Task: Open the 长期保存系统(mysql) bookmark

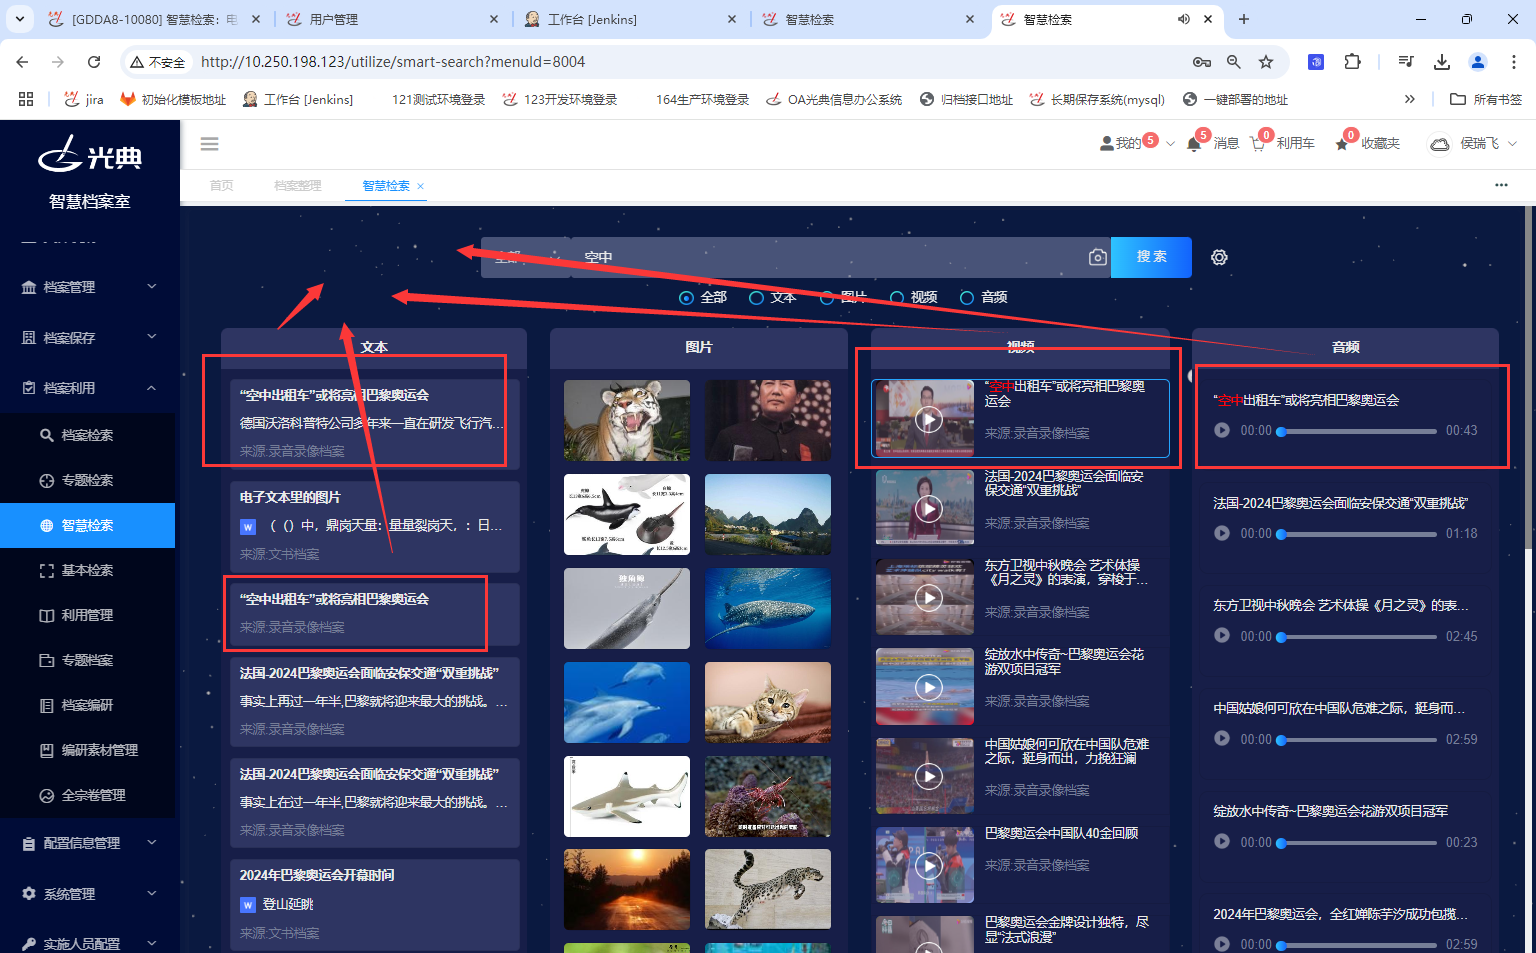Action: pos(1097,99)
